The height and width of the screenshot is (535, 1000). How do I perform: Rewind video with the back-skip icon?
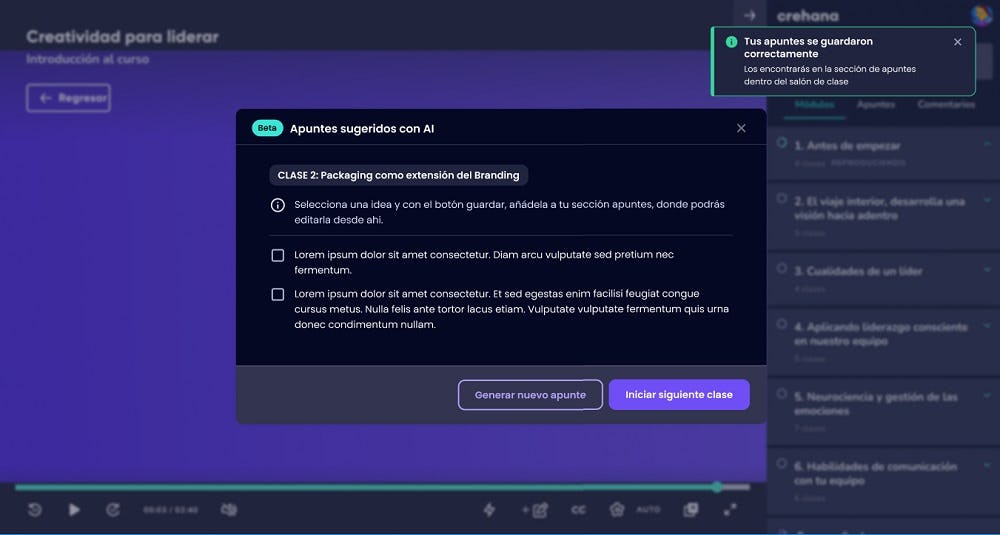pyautogui.click(x=34, y=509)
